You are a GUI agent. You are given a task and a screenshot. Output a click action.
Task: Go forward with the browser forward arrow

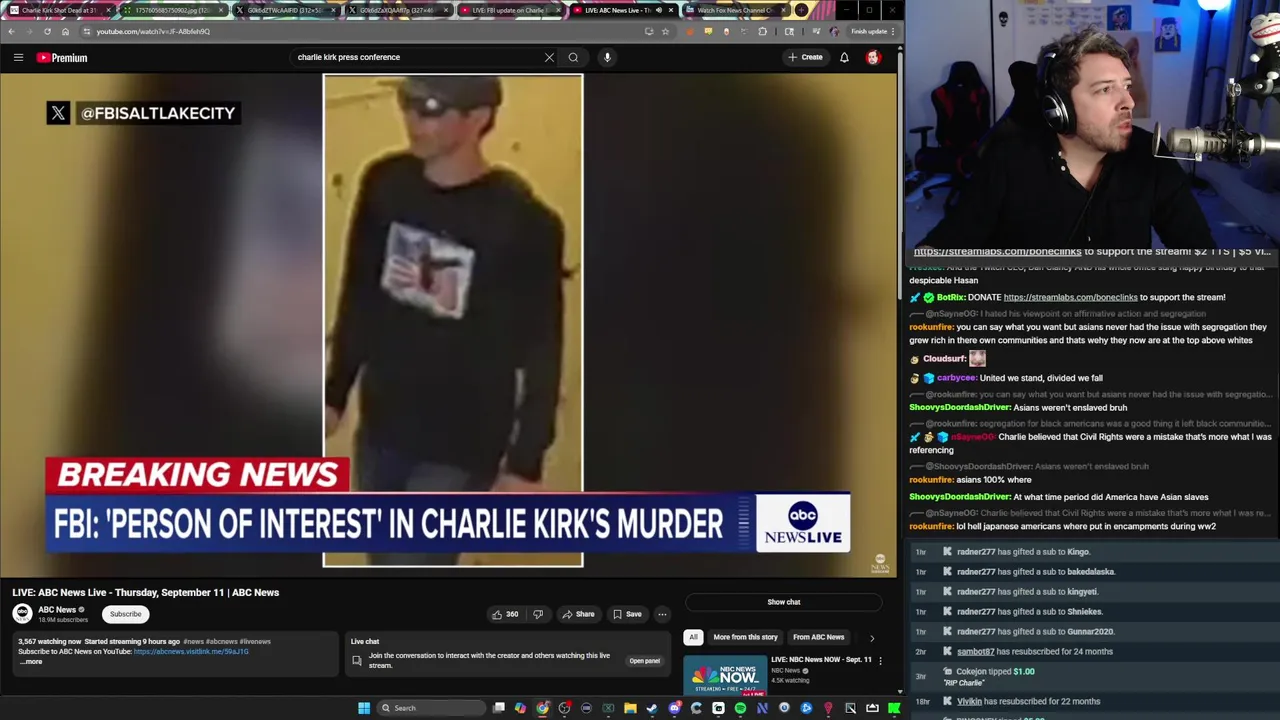[x=29, y=31]
